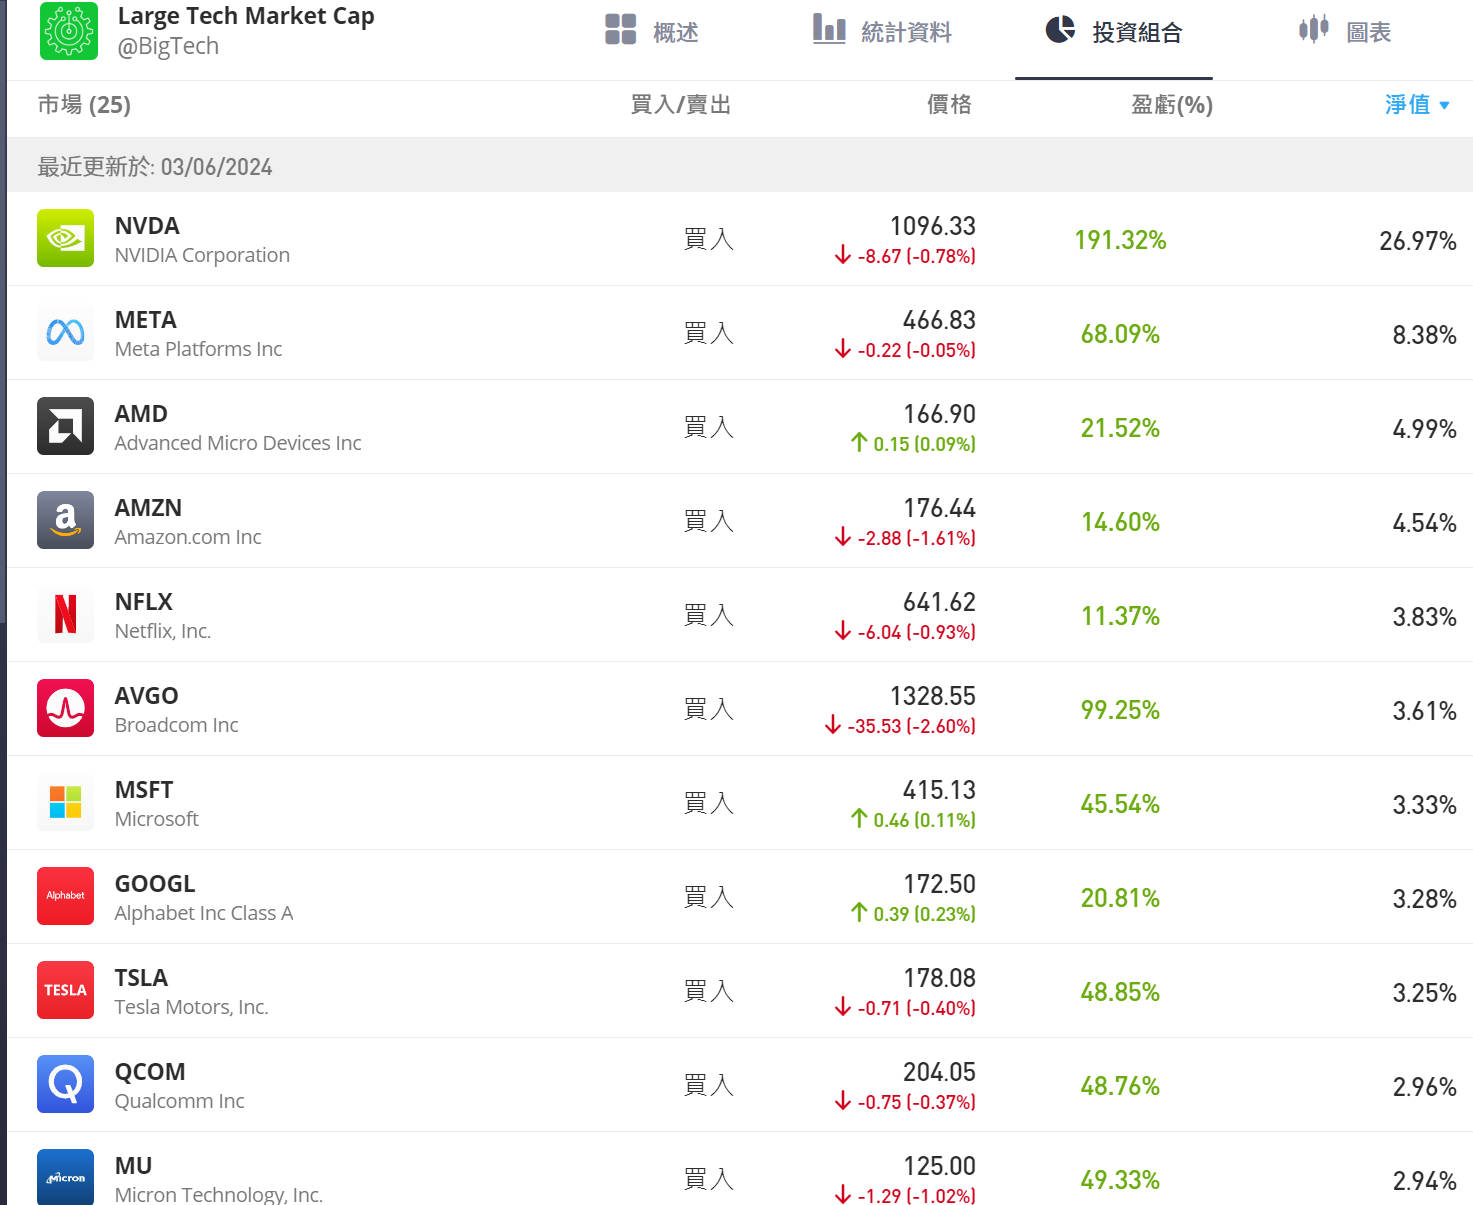
Task: Click the Microsoft logo icon
Action: coord(65,802)
